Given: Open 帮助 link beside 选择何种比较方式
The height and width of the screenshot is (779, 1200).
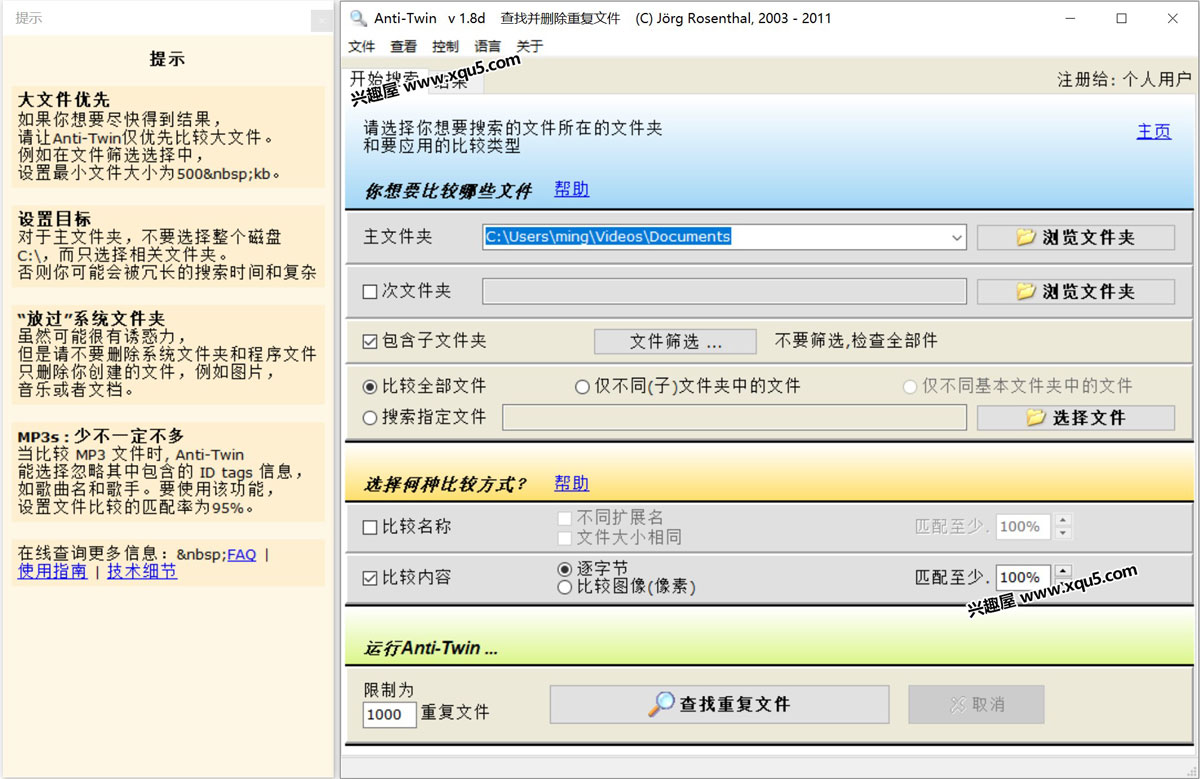Looking at the screenshot, I should click(x=572, y=483).
